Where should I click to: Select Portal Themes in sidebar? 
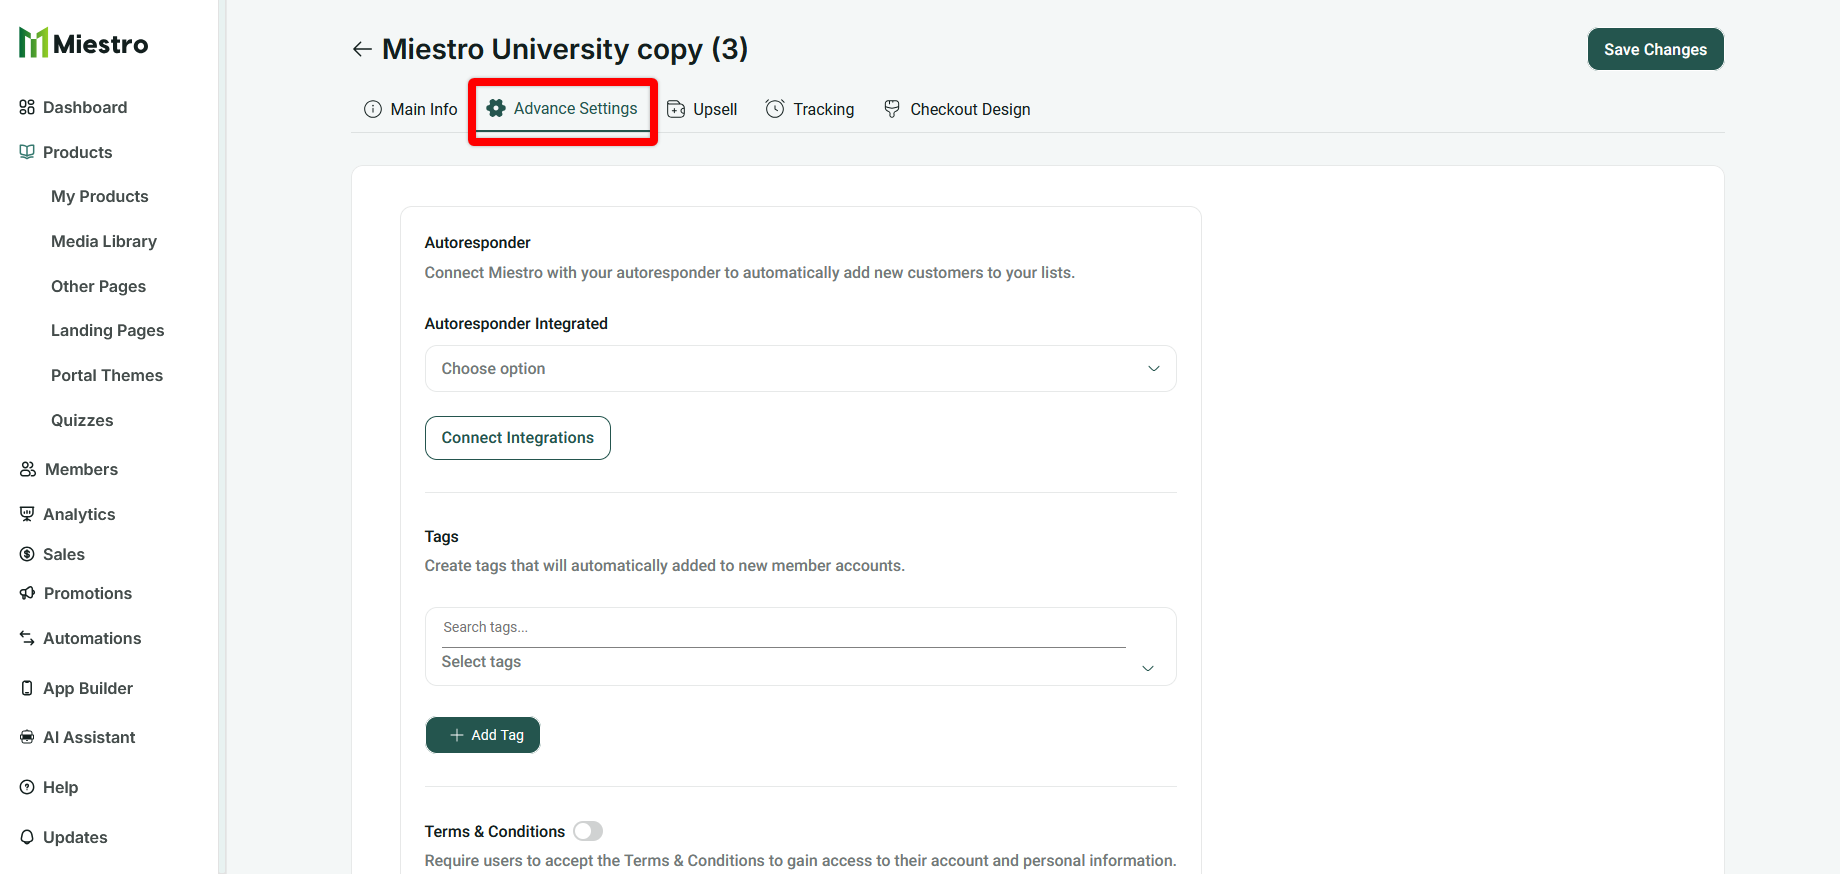[x=107, y=375]
